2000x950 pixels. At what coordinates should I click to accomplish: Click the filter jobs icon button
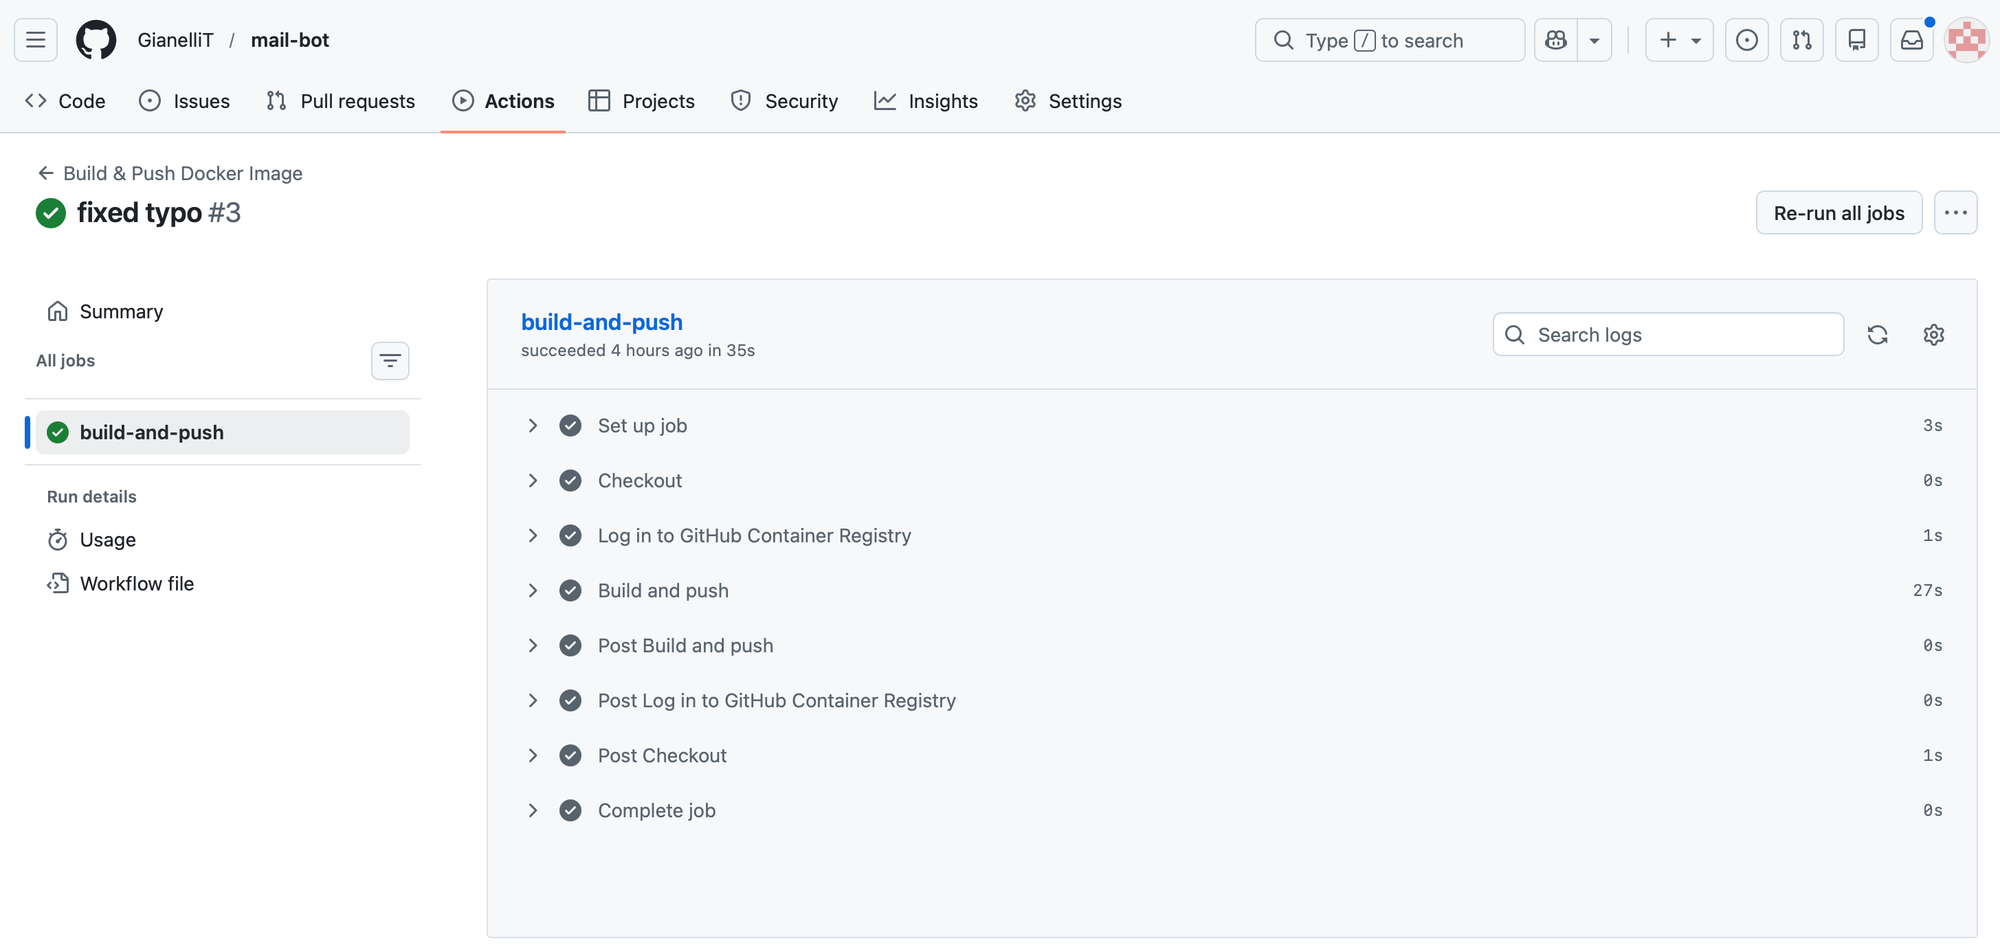click(x=390, y=361)
